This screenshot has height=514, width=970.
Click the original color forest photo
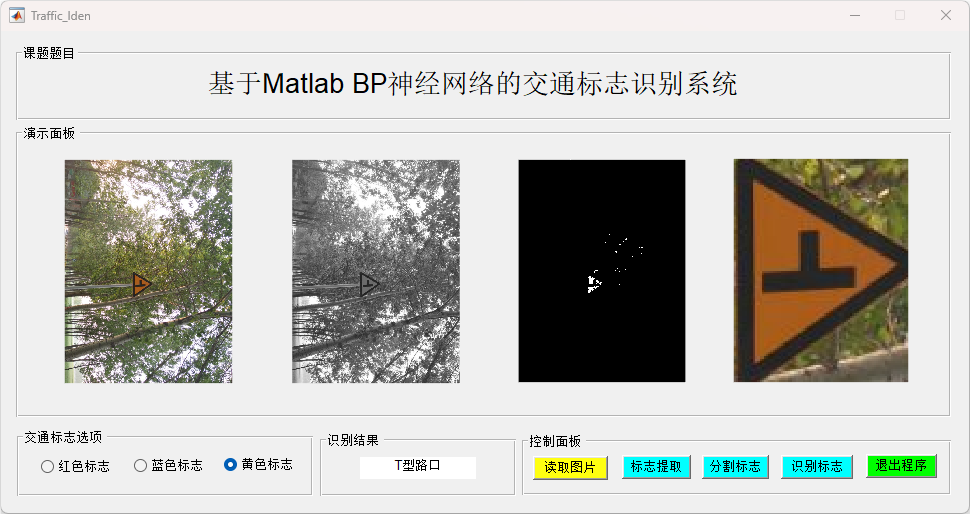click(x=148, y=271)
